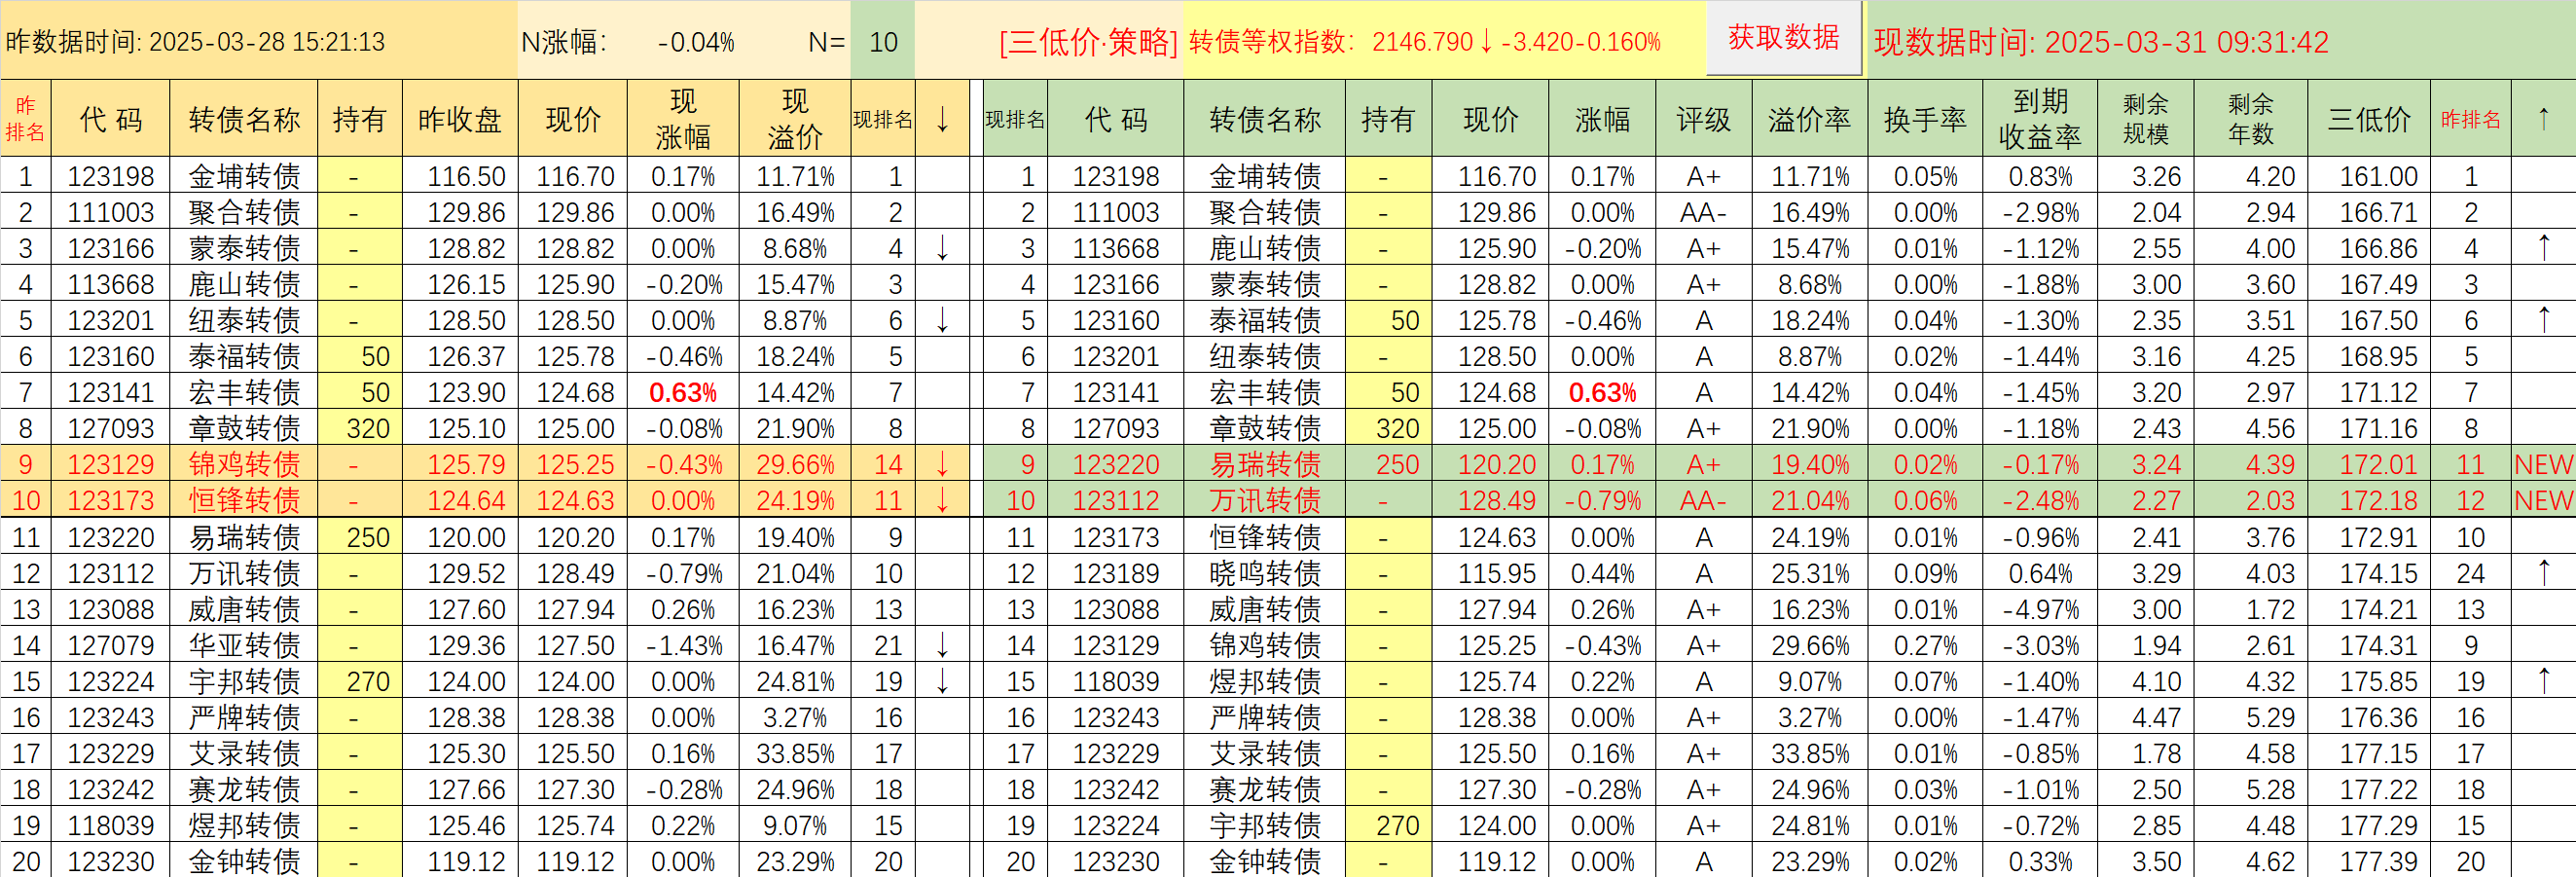This screenshot has height=877, width=2576.
Task: Click the down arrow in the 恒锋转债 highlighted row
Action: tap(942, 500)
